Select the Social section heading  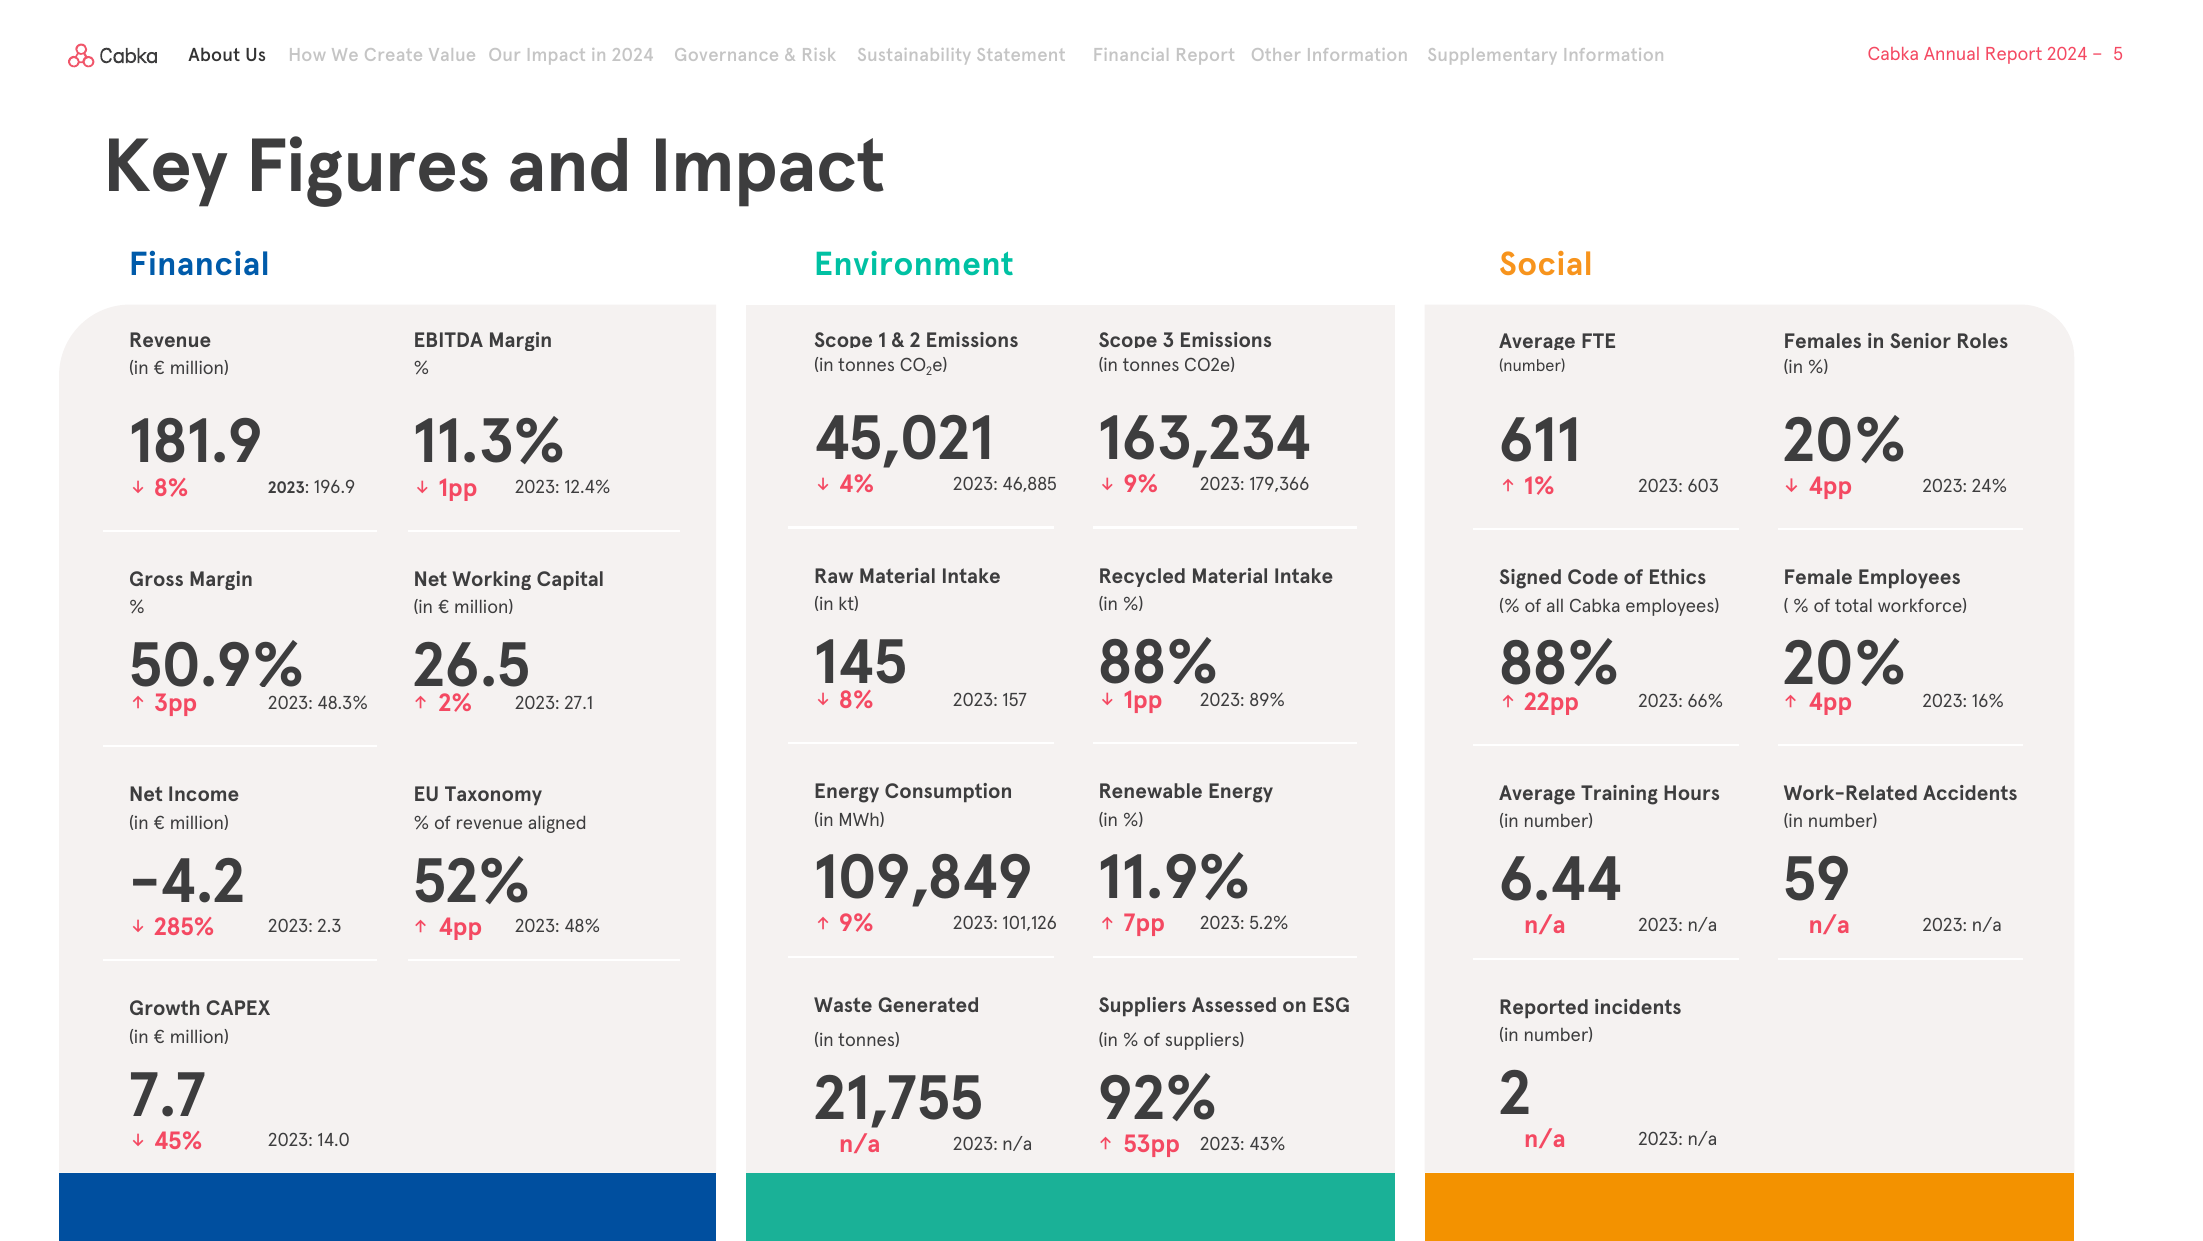[x=1545, y=264]
